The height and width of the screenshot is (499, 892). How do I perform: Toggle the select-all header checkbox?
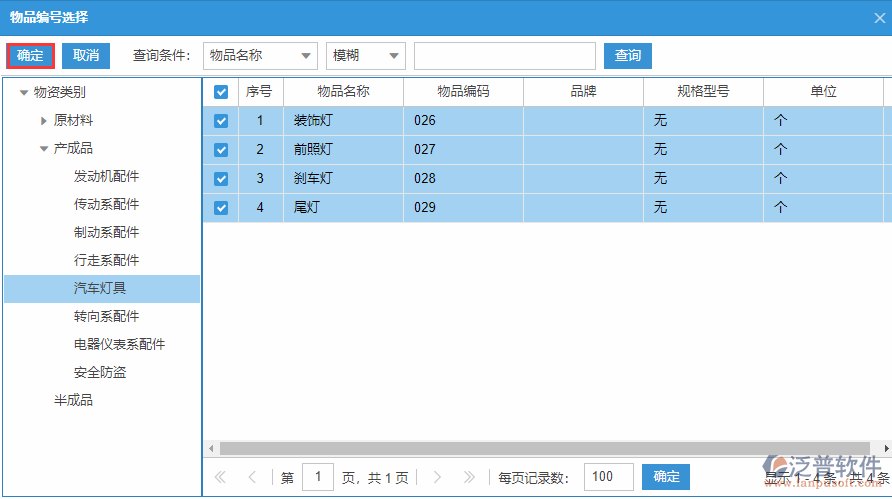tap(221, 92)
